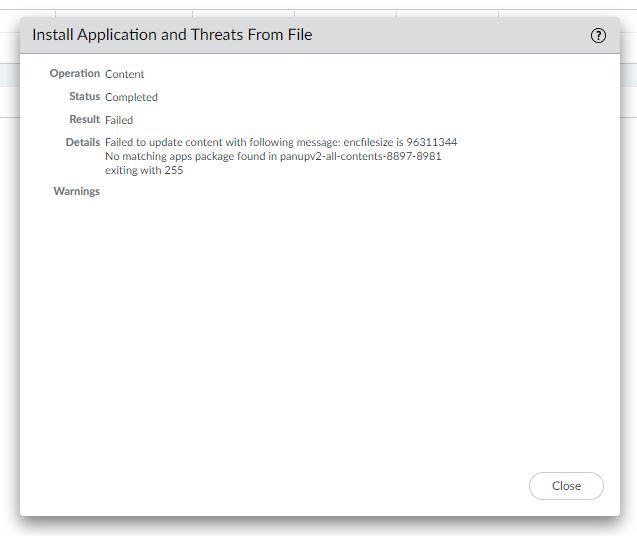Click the 'exiting with 255' line
Image resolution: width=637 pixels, height=536 pixels.
click(x=144, y=171)
